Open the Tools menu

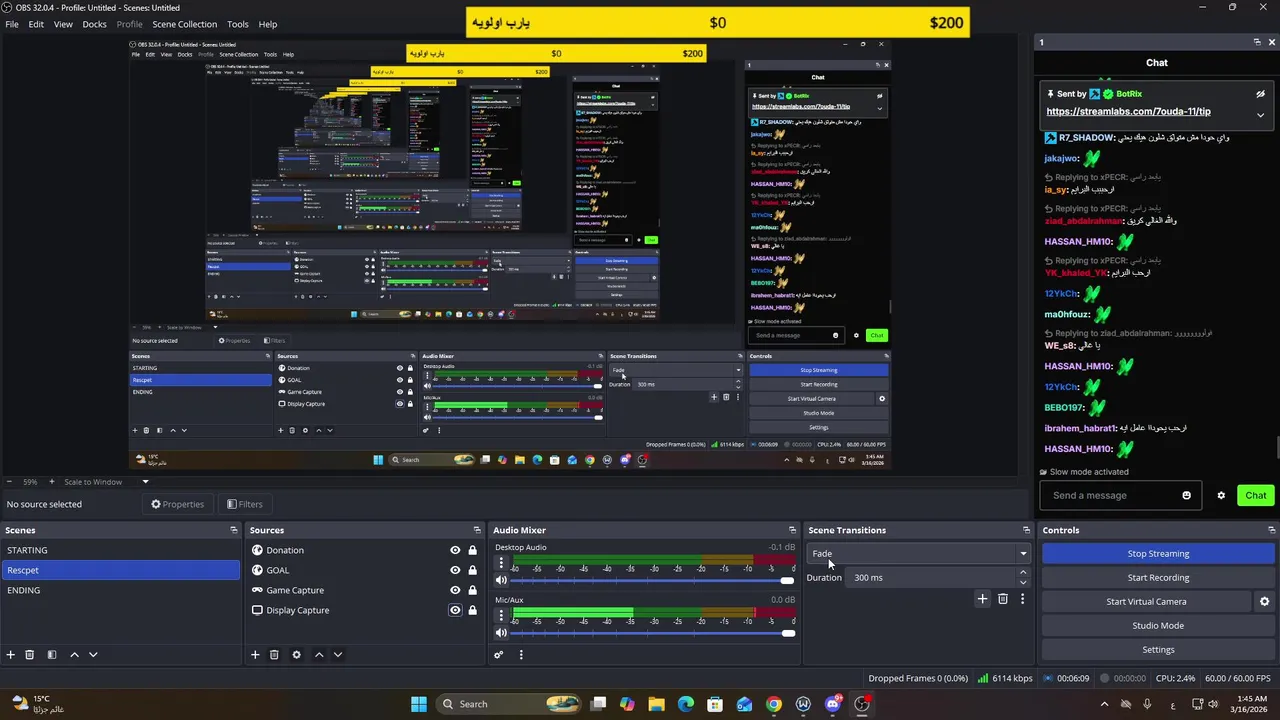click(238, 24)
